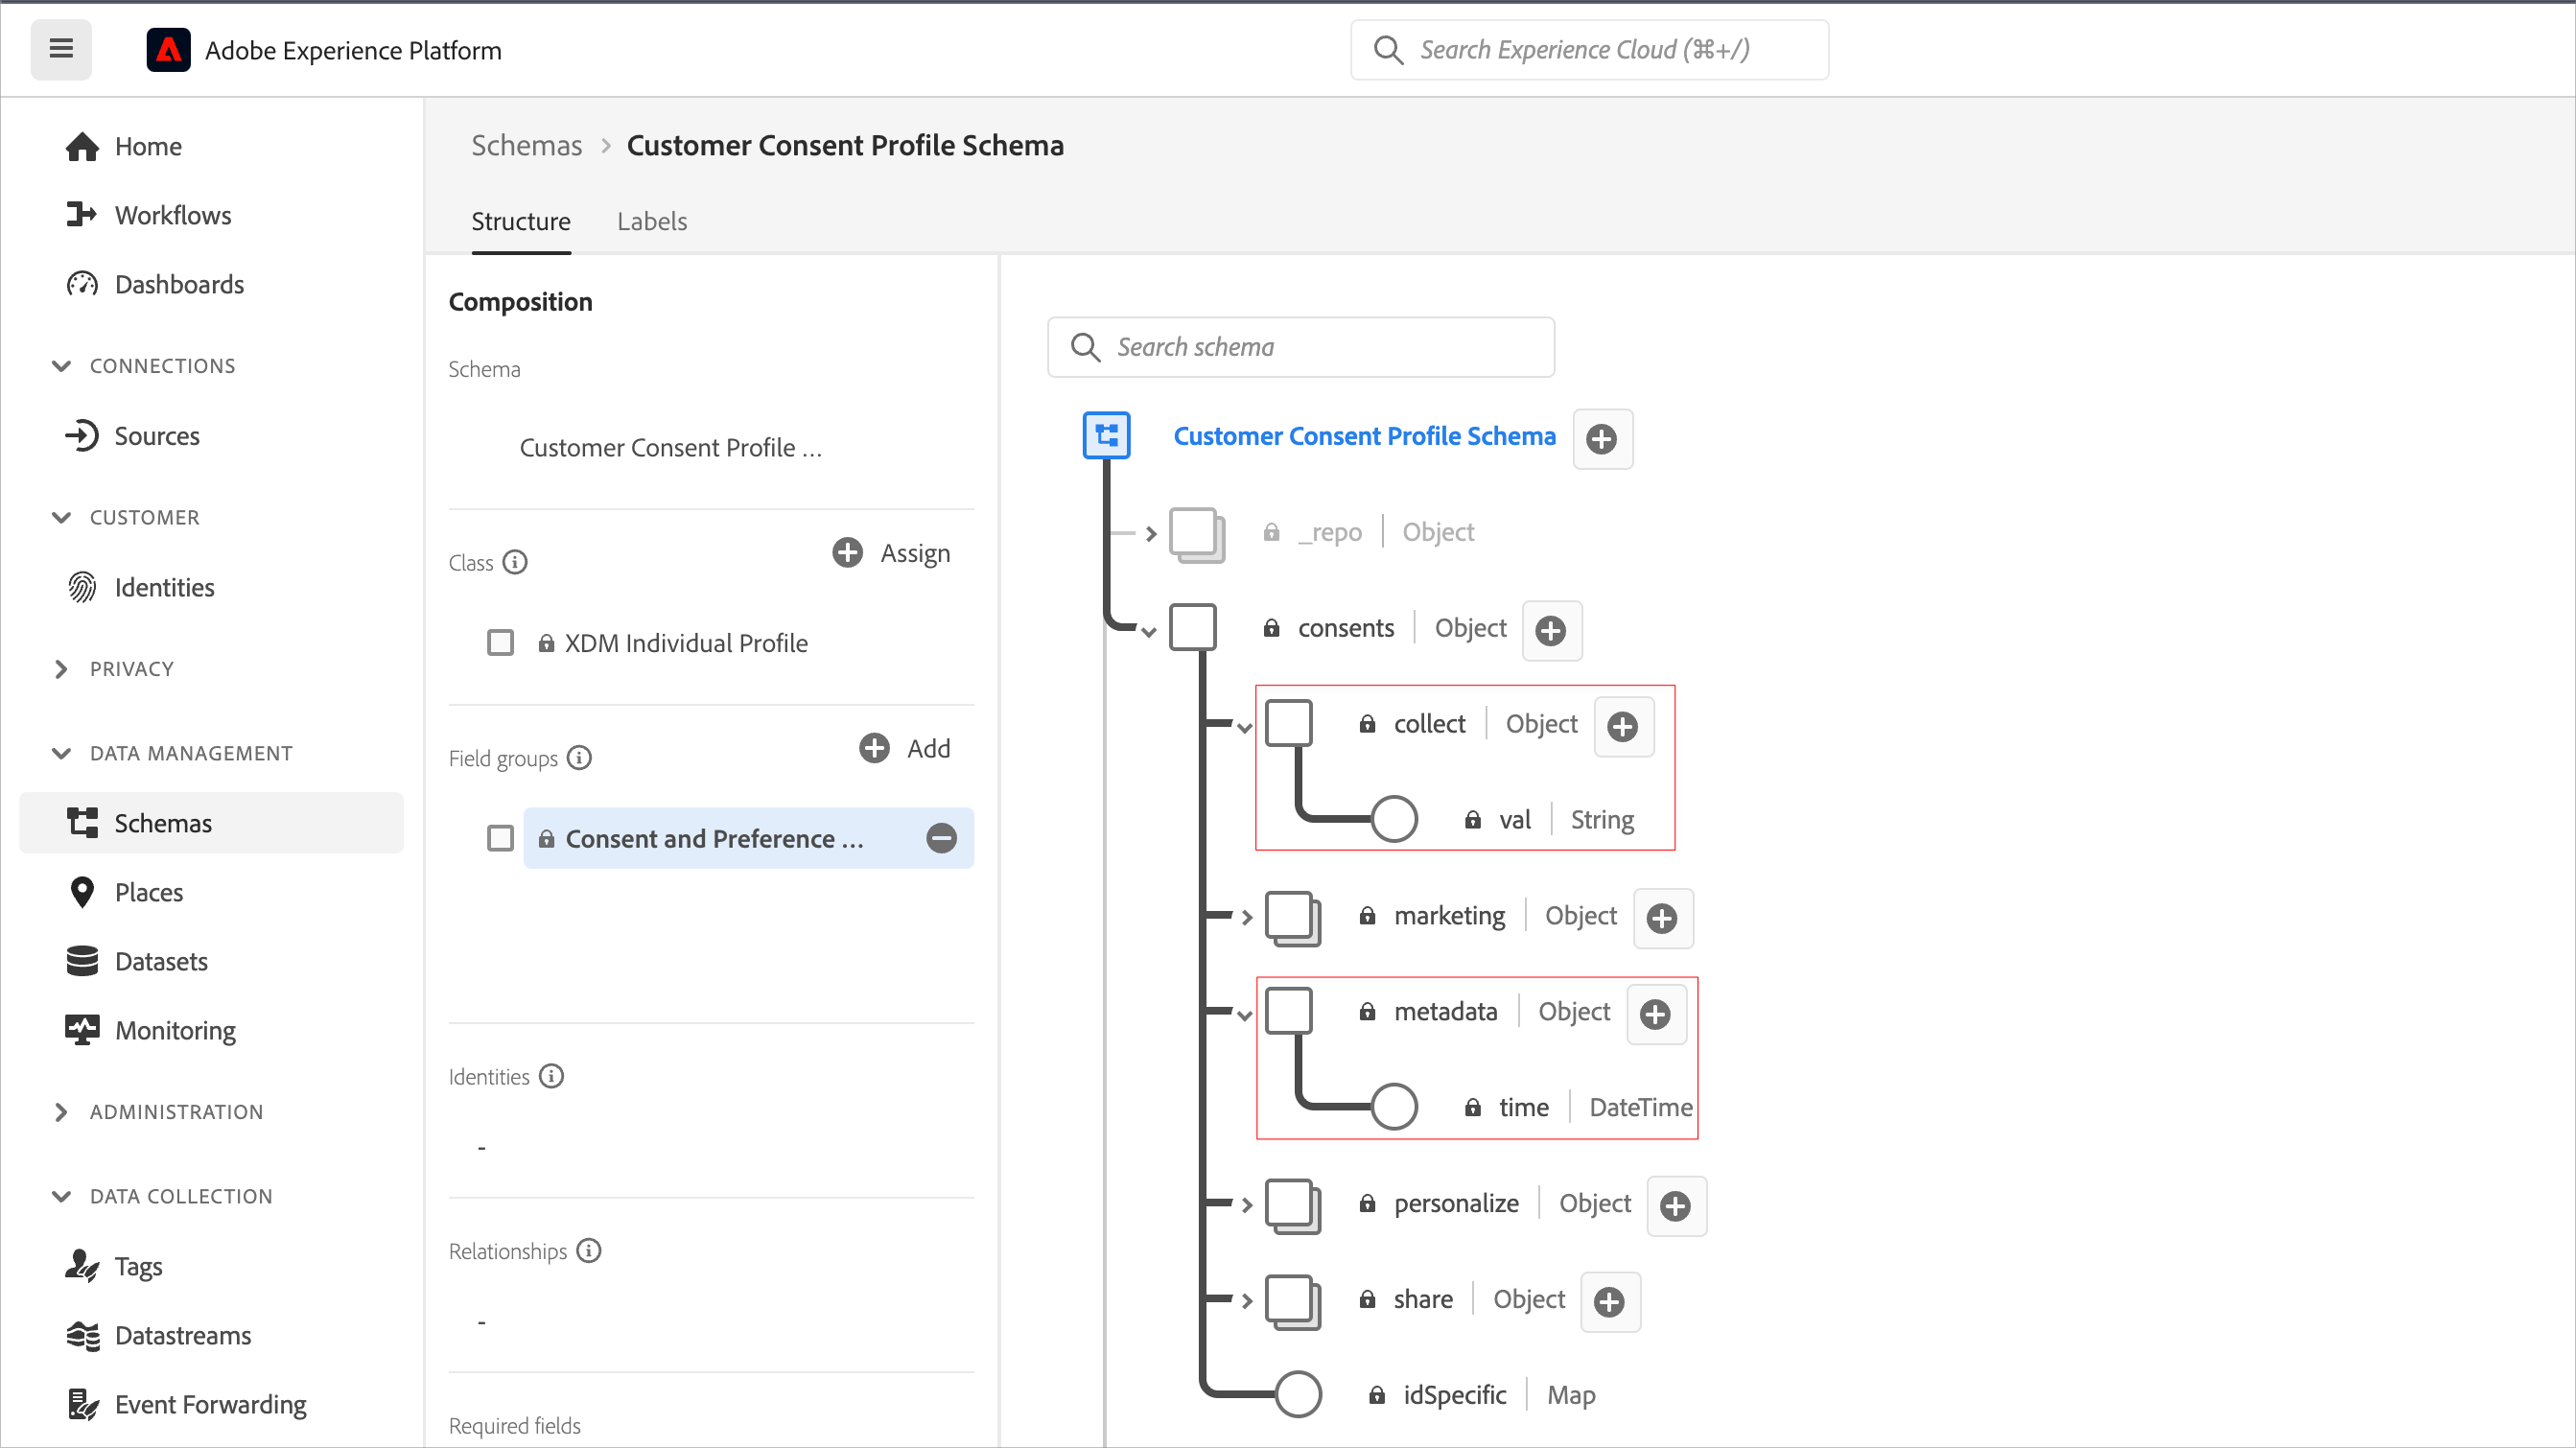The height and width of the screenshot is (1448, 2576).
Task: Click plus icon next to consents field
Action: point(1551,631)
